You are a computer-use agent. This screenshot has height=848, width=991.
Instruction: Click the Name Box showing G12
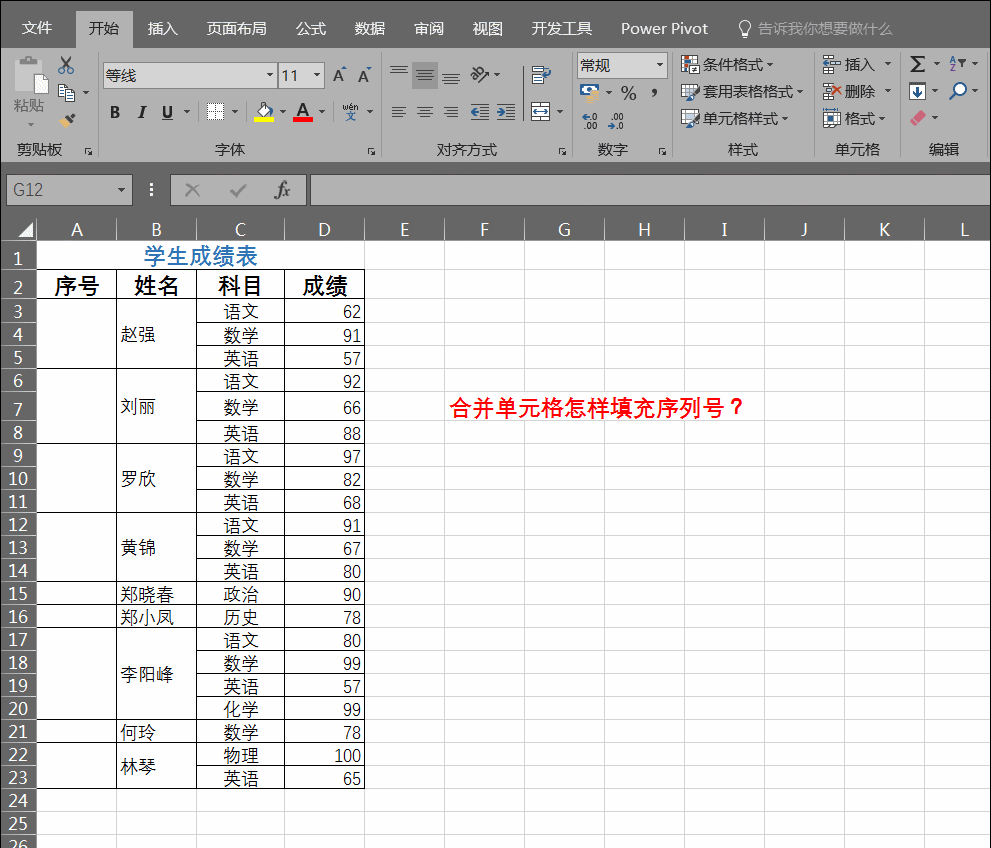tap(68, 190)
